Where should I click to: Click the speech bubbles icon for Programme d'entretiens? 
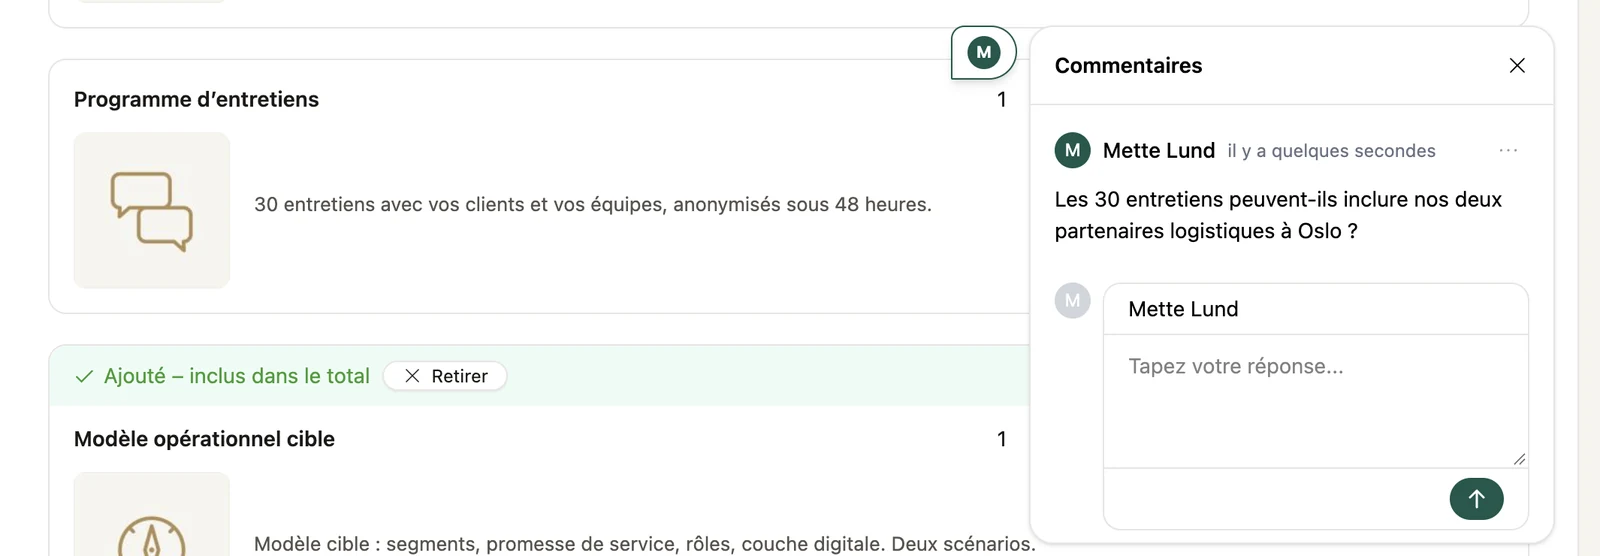click(x=152, y=211)
